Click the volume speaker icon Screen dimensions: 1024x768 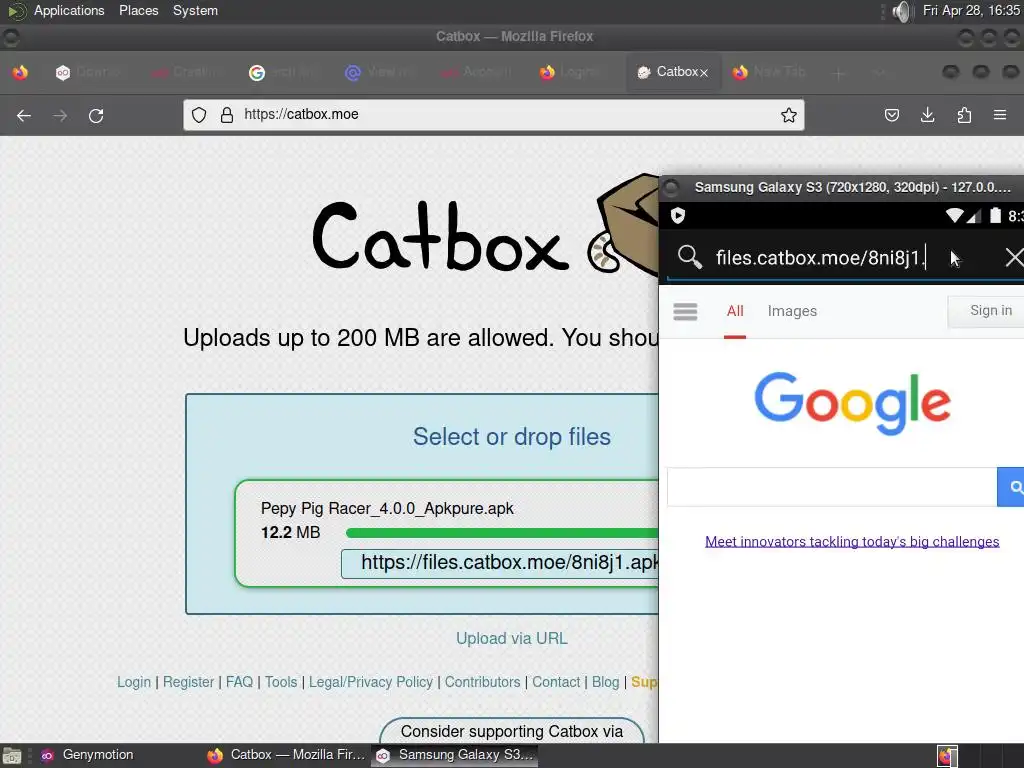click(x=901, y=11)
